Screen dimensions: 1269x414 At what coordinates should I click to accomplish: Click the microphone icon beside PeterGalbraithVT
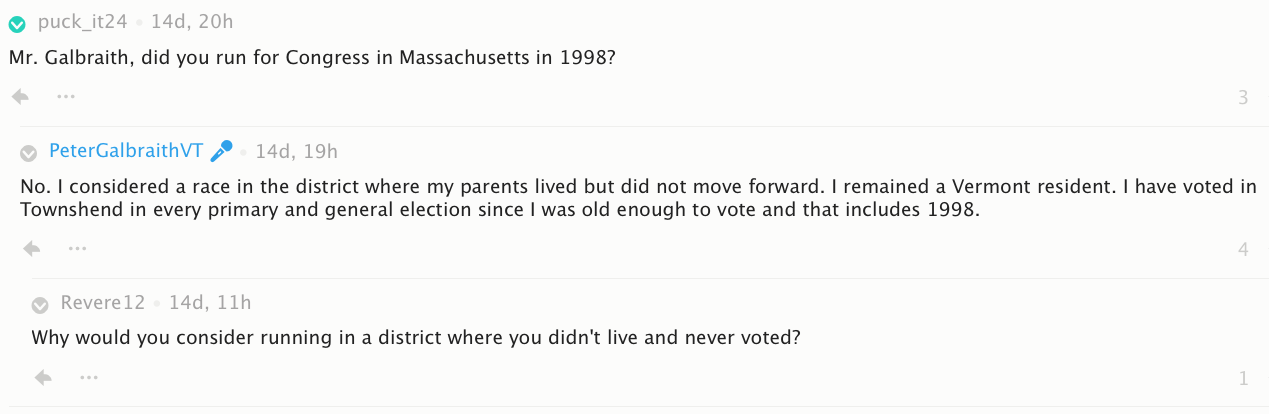click(222, 151)
